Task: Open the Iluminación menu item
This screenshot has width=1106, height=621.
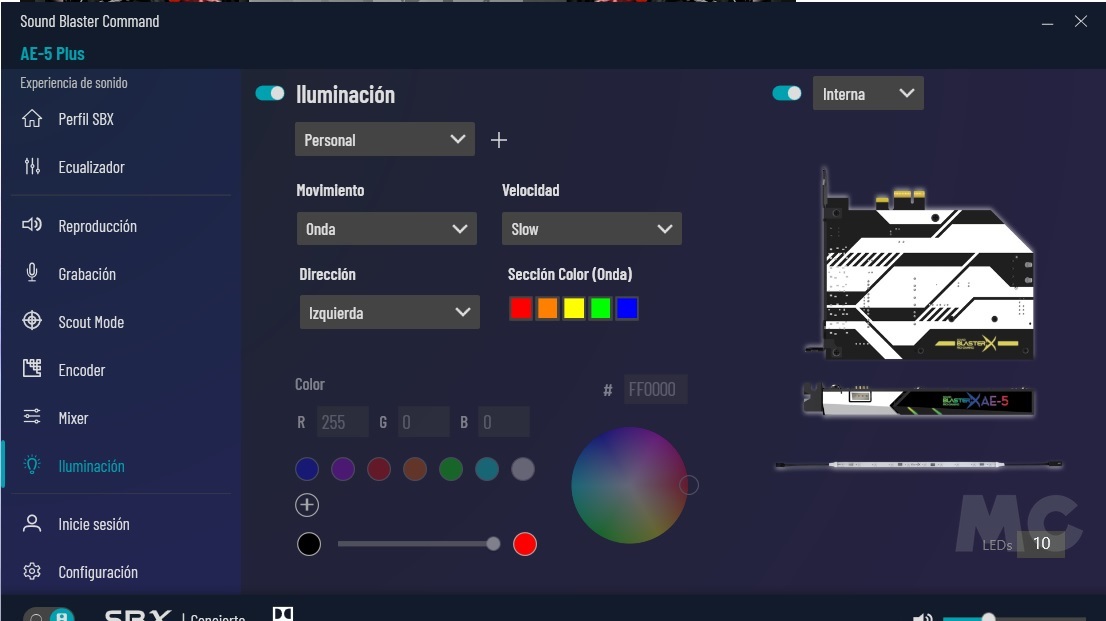Action: tap(91, 466)
